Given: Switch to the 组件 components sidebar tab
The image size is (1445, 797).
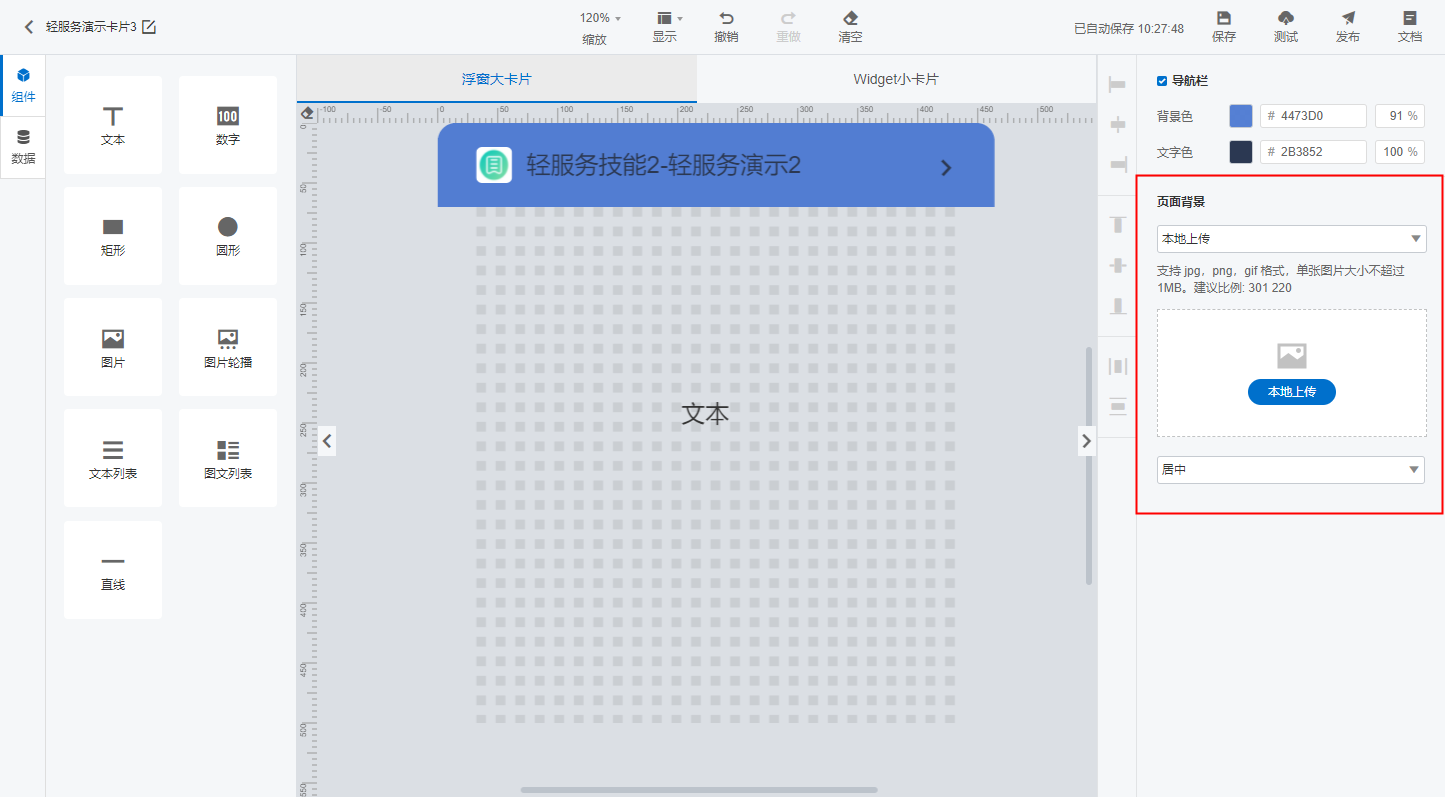Looking at the screenshot, I should point(23,86).
